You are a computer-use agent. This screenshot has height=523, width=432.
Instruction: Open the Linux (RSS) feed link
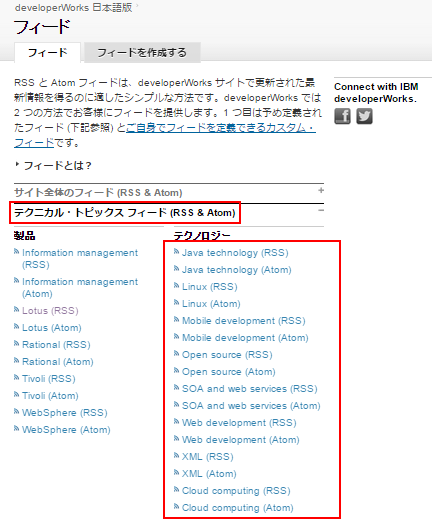coord(209,287)
